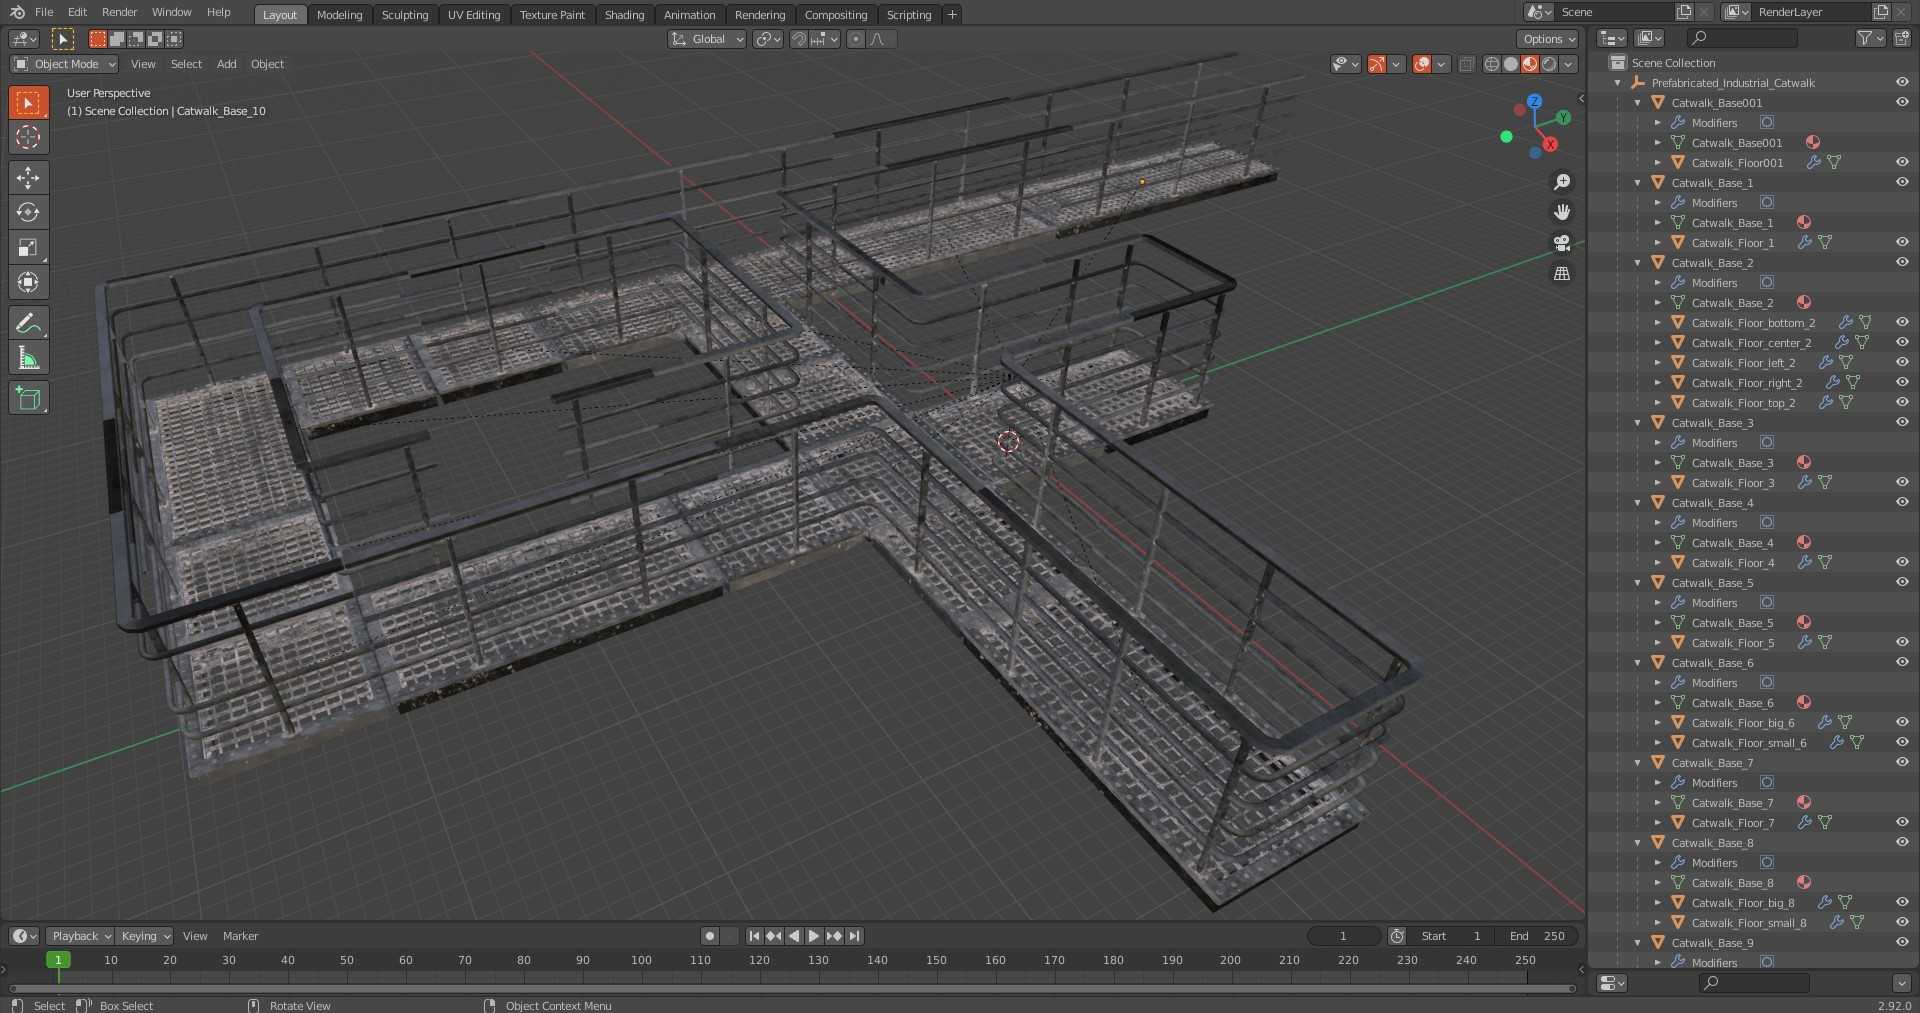The height and width of the screenshot is (1013, 1920).
Task: Switch to the UV Editing workspace tab
Action: click(474, 15)
